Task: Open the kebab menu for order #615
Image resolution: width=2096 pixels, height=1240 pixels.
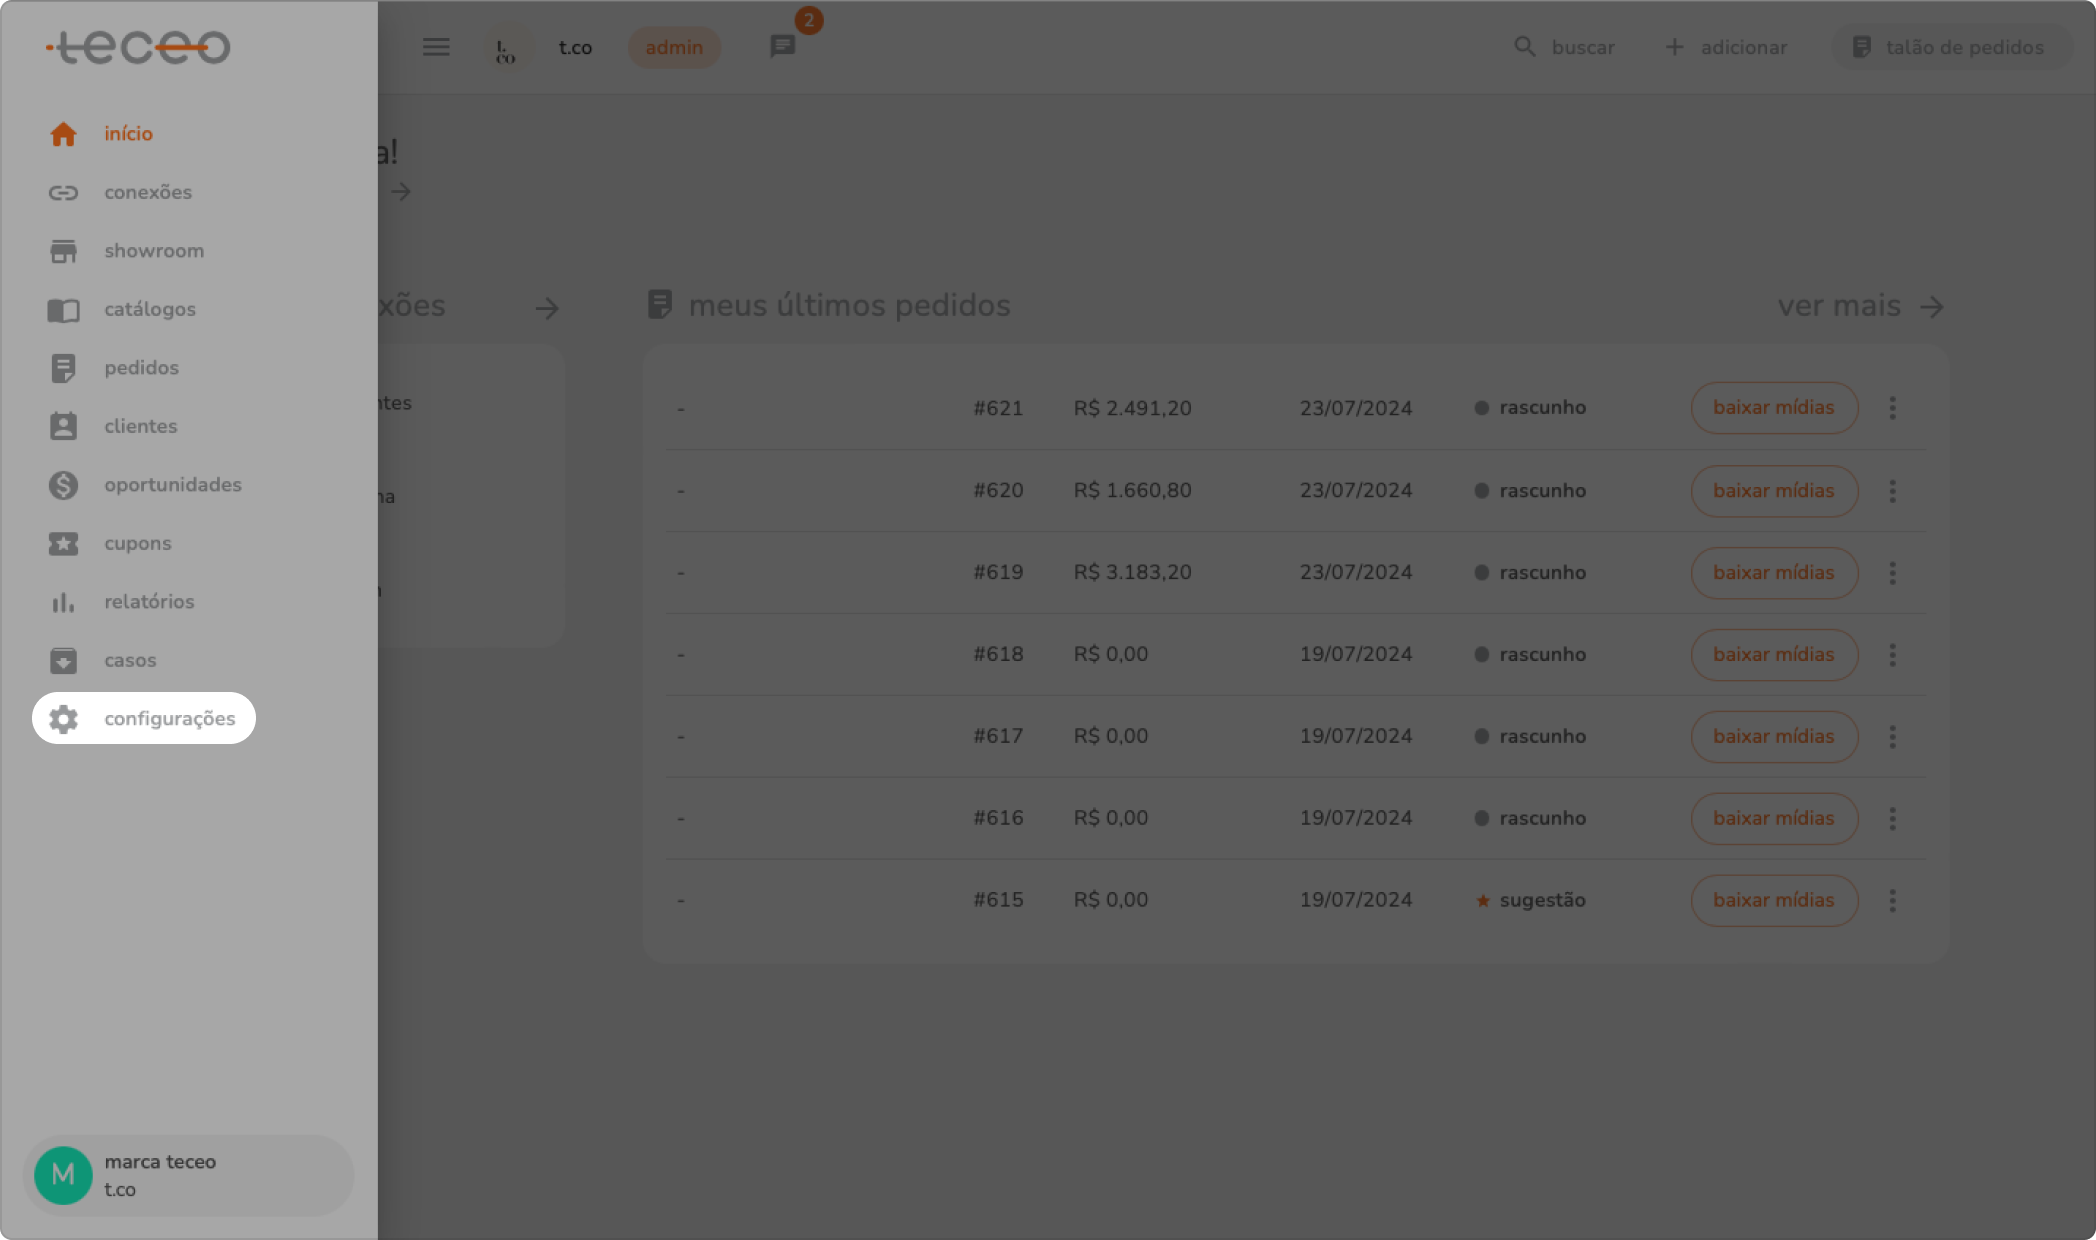Action: tap(1892, 900)
